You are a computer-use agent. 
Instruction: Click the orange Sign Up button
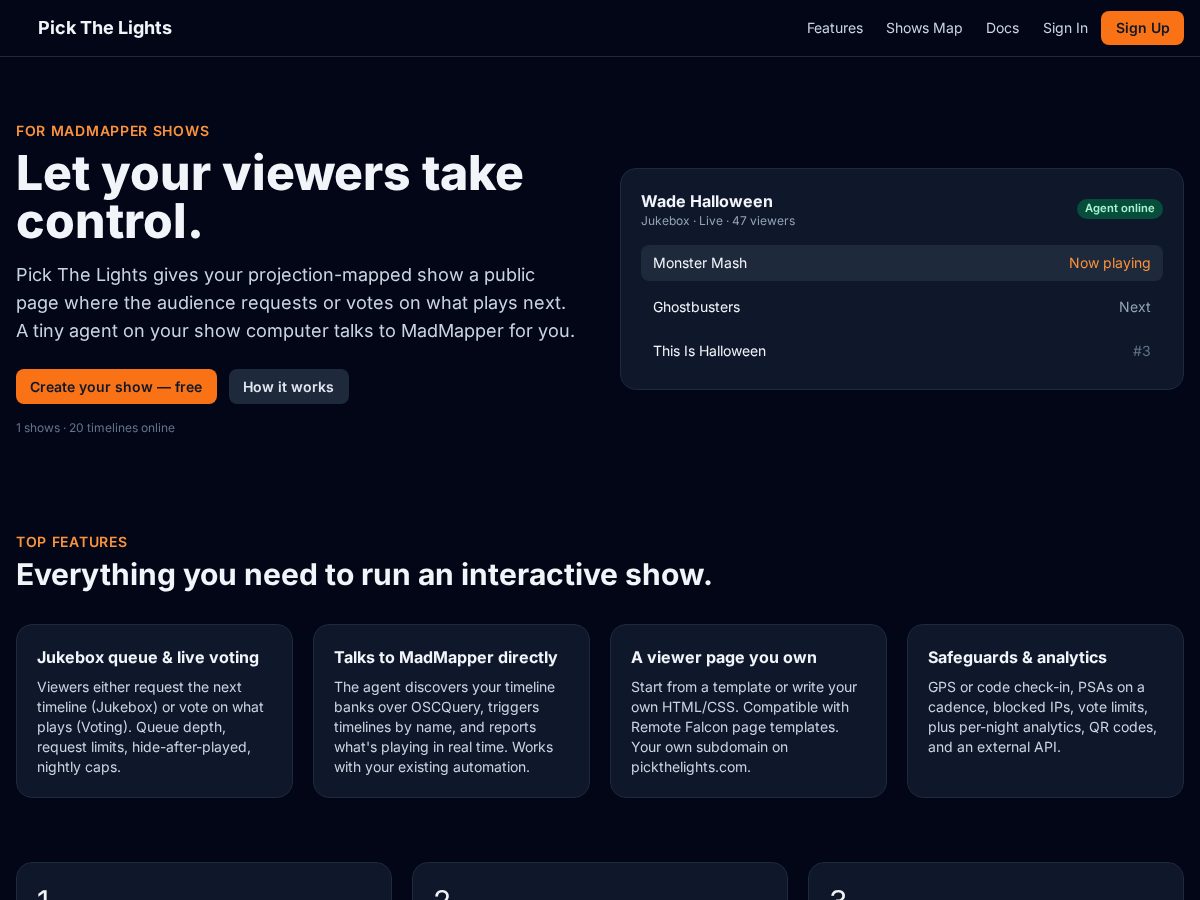(x=1142, y=28)
